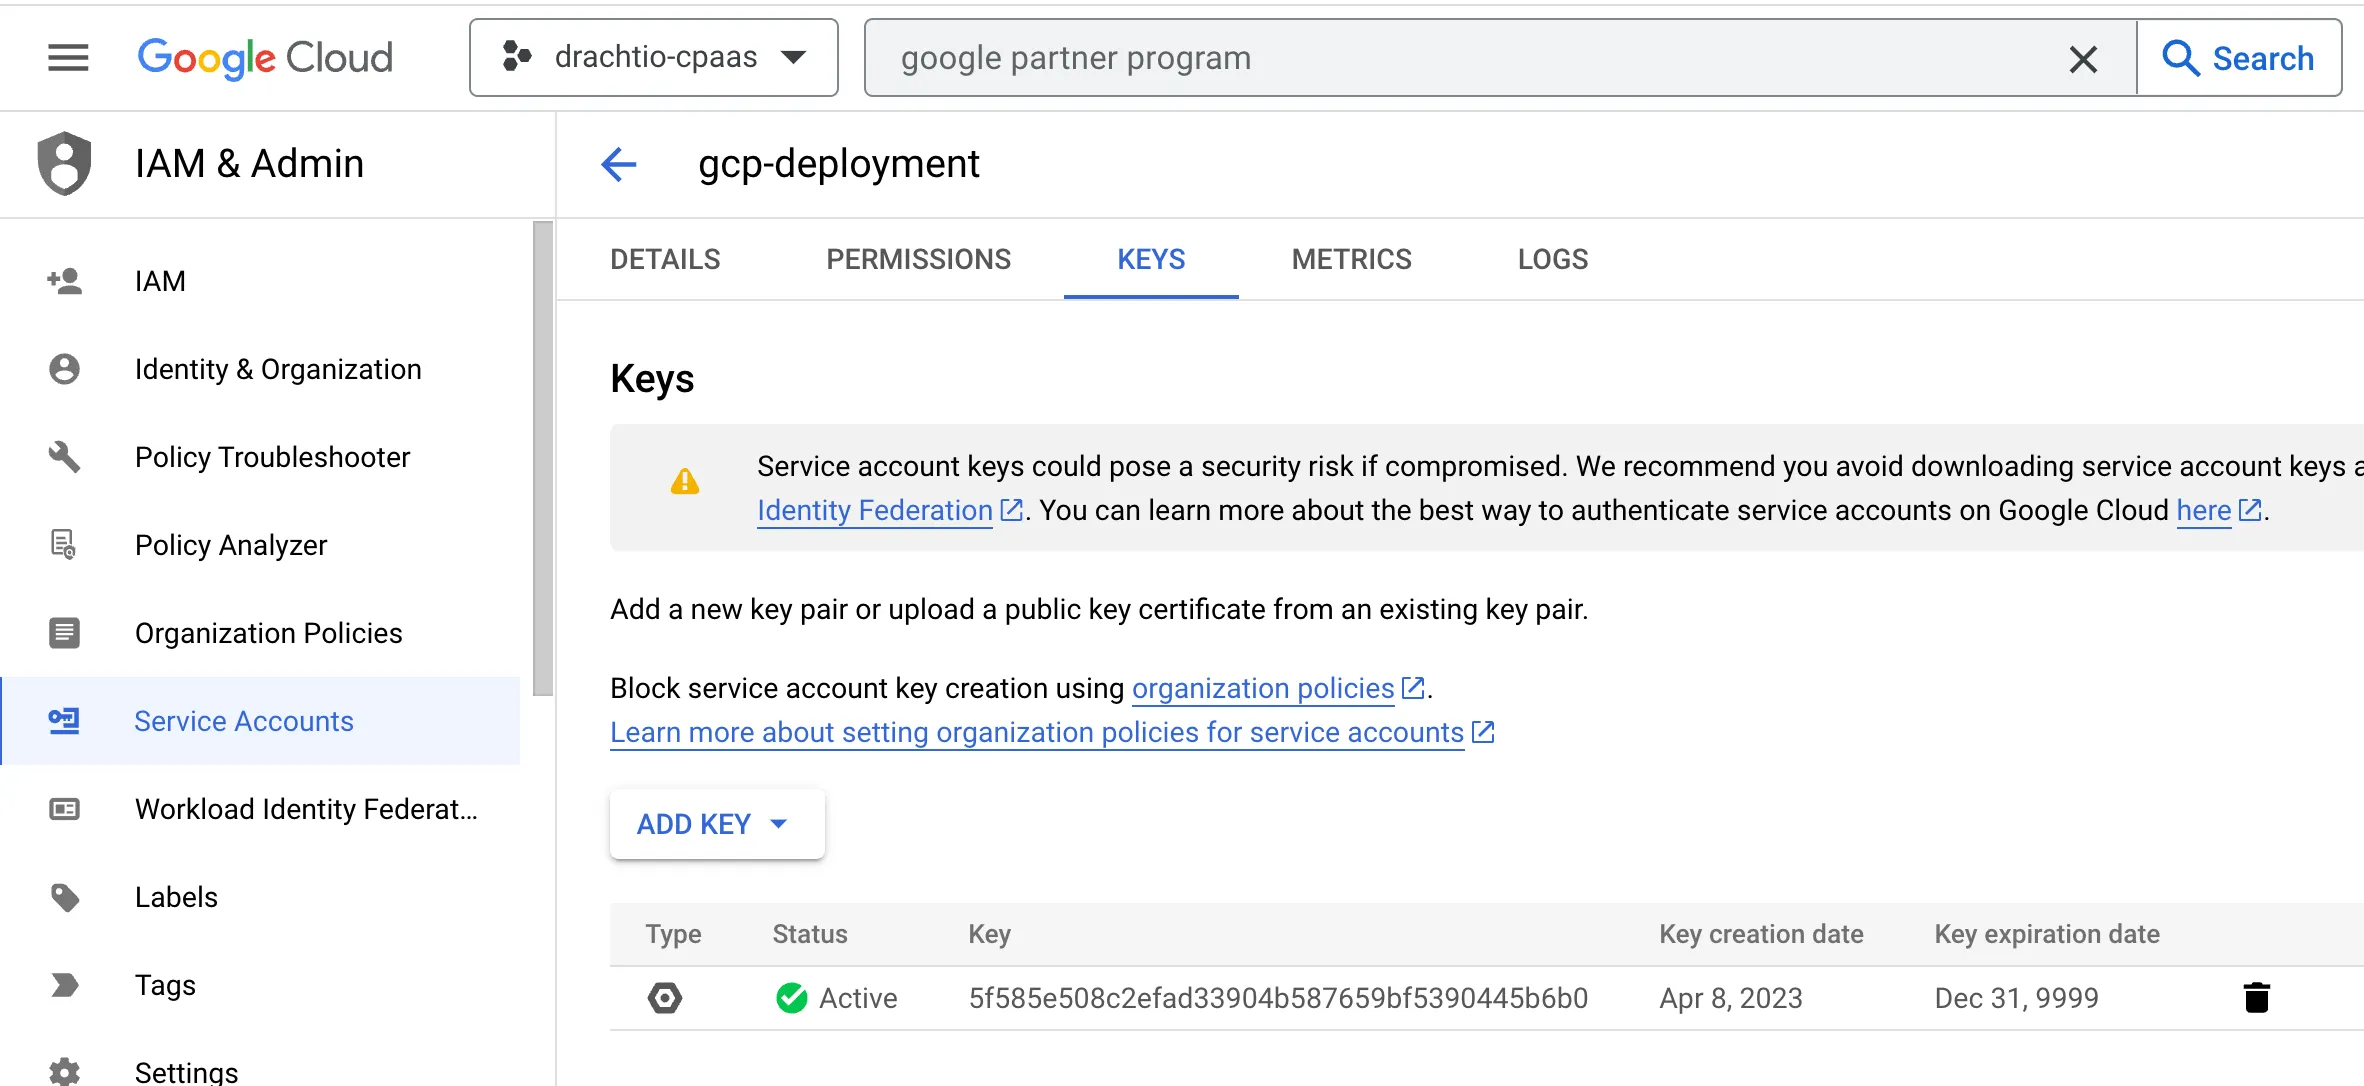Click the Tags arrow-shaped icon
The width and height of the screenshot is (2364, 1086).
point(65,985)
